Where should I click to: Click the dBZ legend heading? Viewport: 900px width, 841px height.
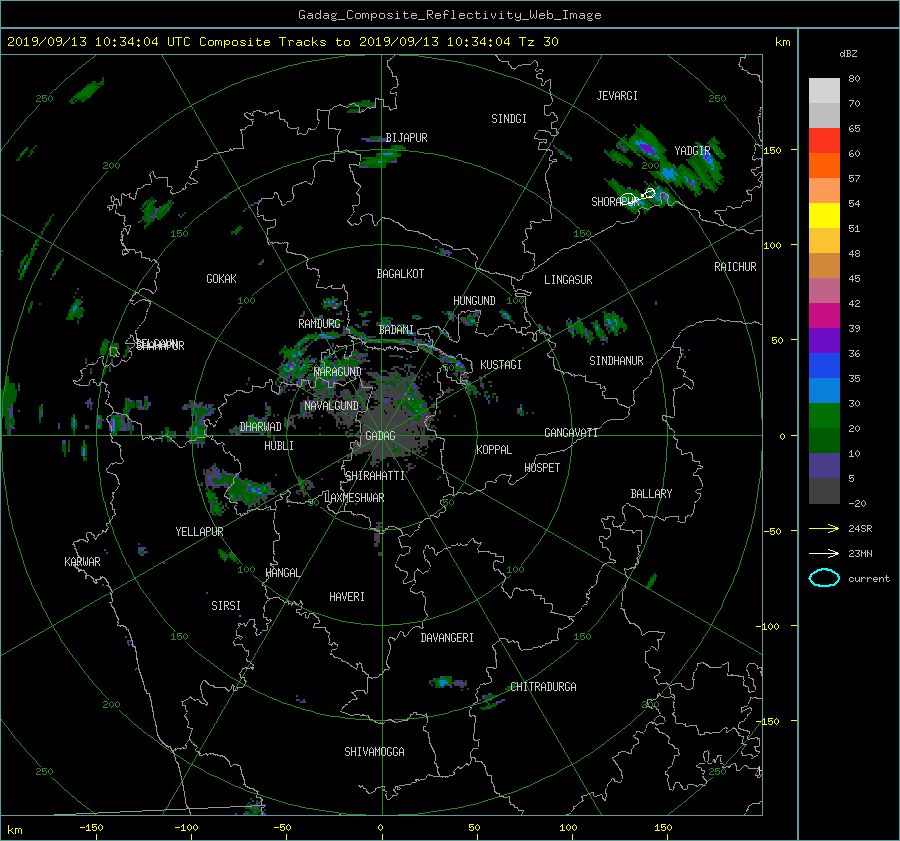click(848, 53)
